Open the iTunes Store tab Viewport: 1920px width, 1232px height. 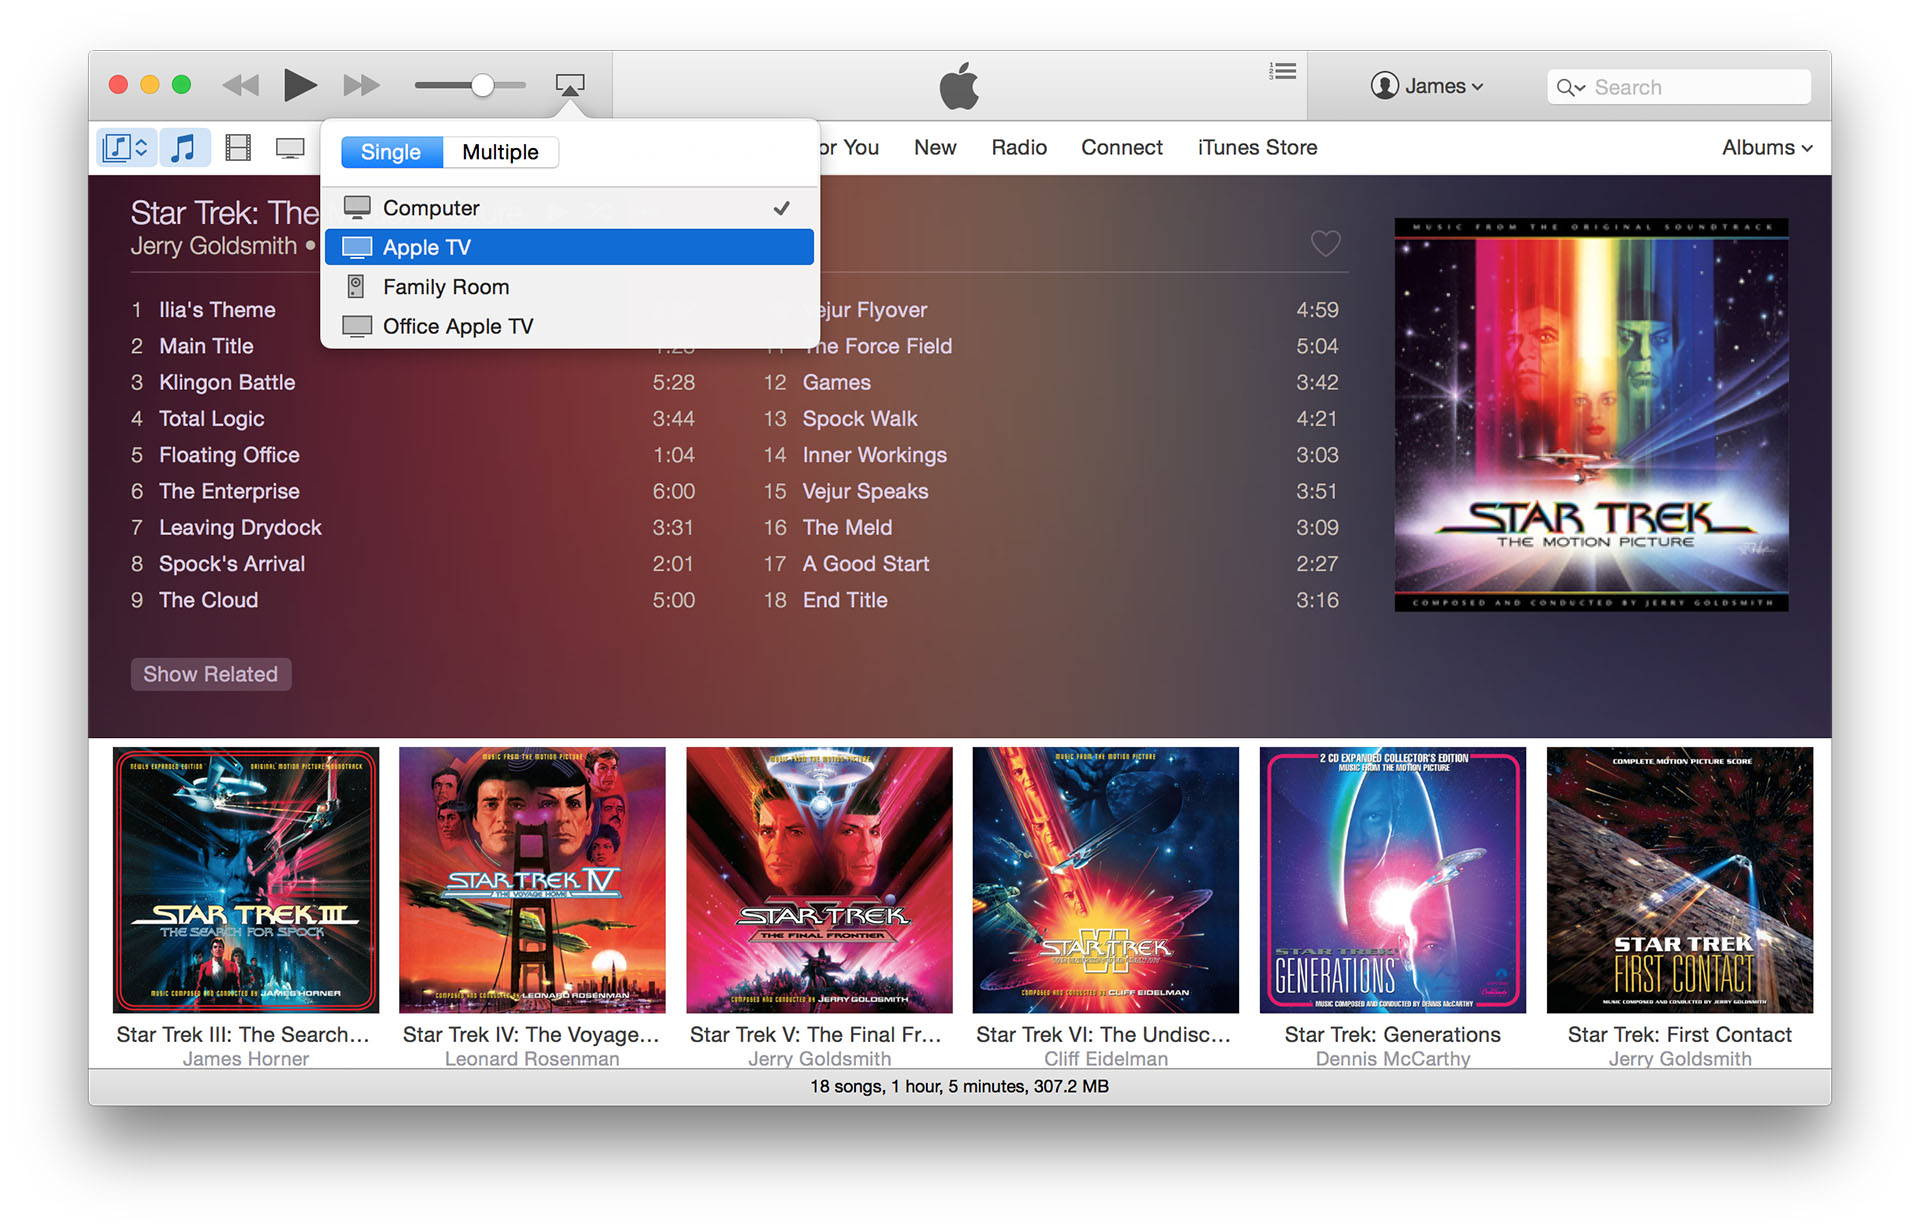(x=1257, y=148)
